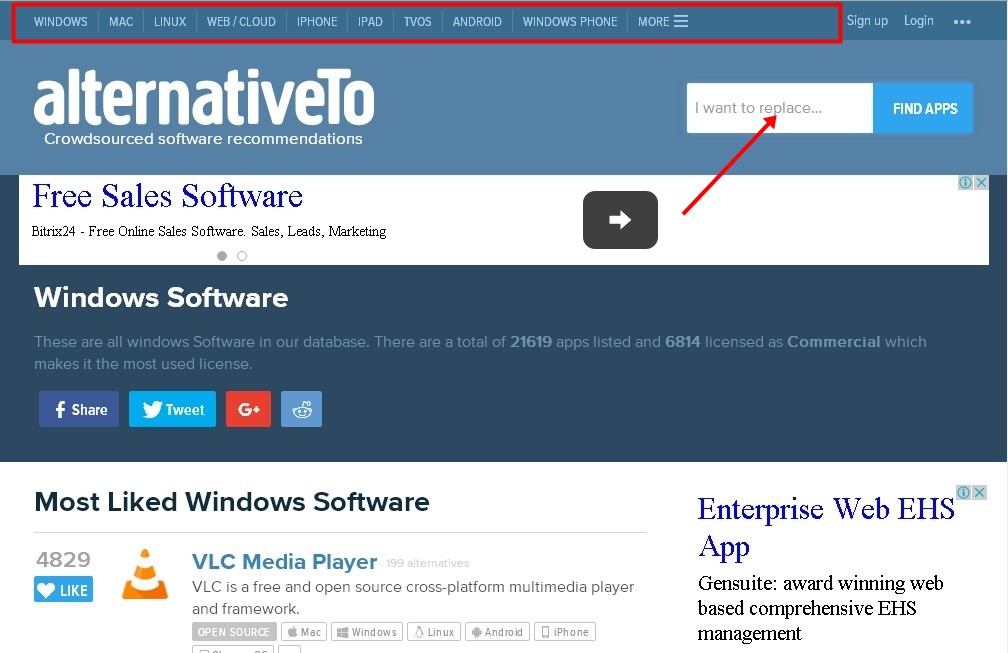
Task: Click the Find Apps button
Action: click(x=923, y=108)
